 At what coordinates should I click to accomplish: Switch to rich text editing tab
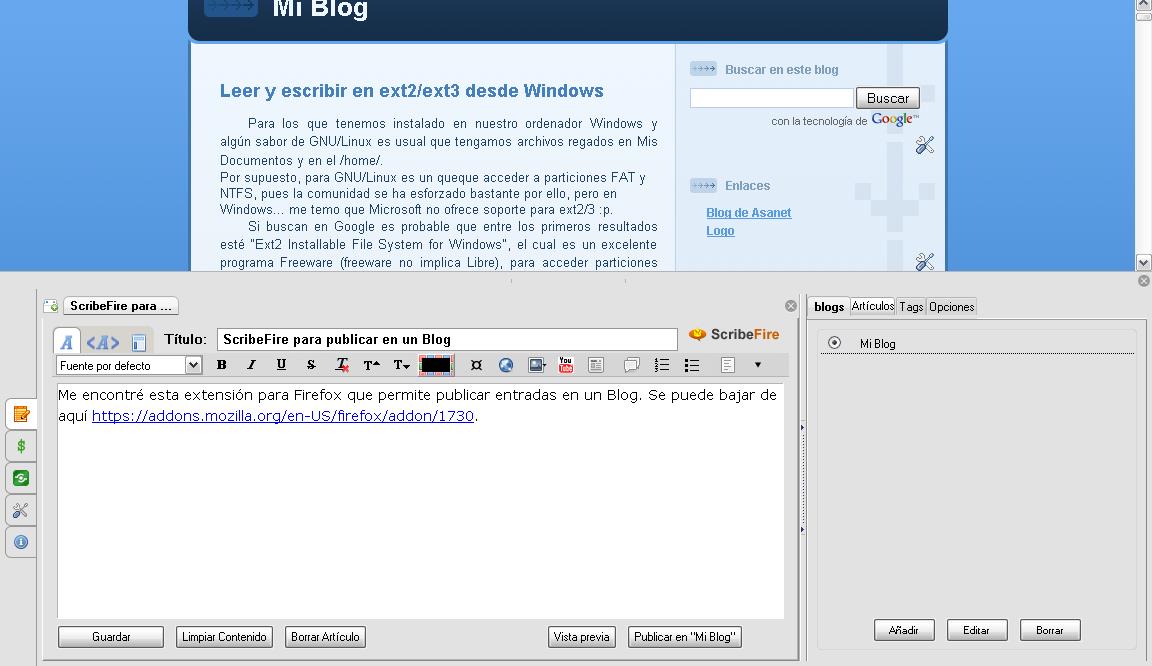66,342
